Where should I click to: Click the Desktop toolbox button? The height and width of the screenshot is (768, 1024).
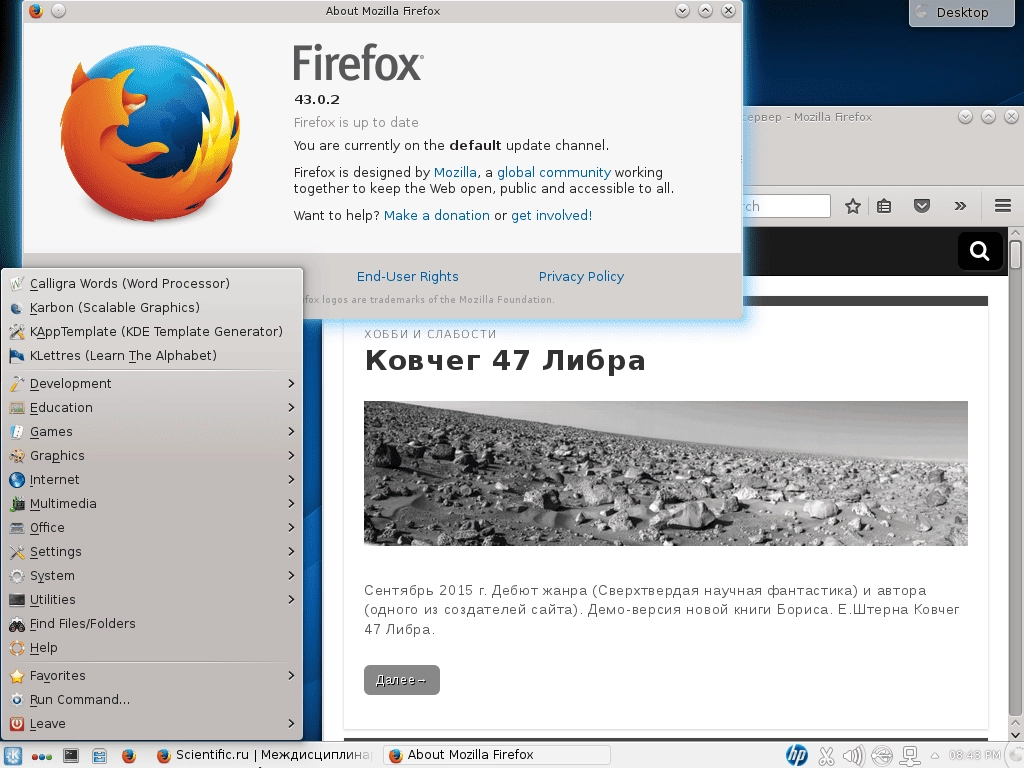pyautogui.click(x=961, y=12)
